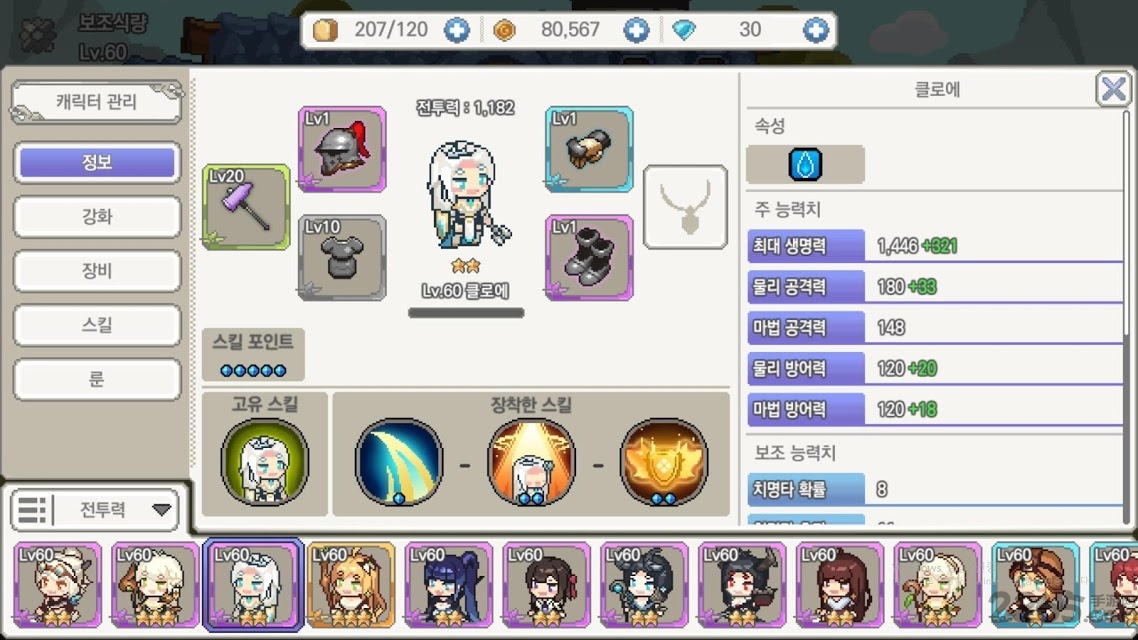Tap the blue slash equipped skill icon
This screenshot has height=640, width=1138.
[398, 461]
